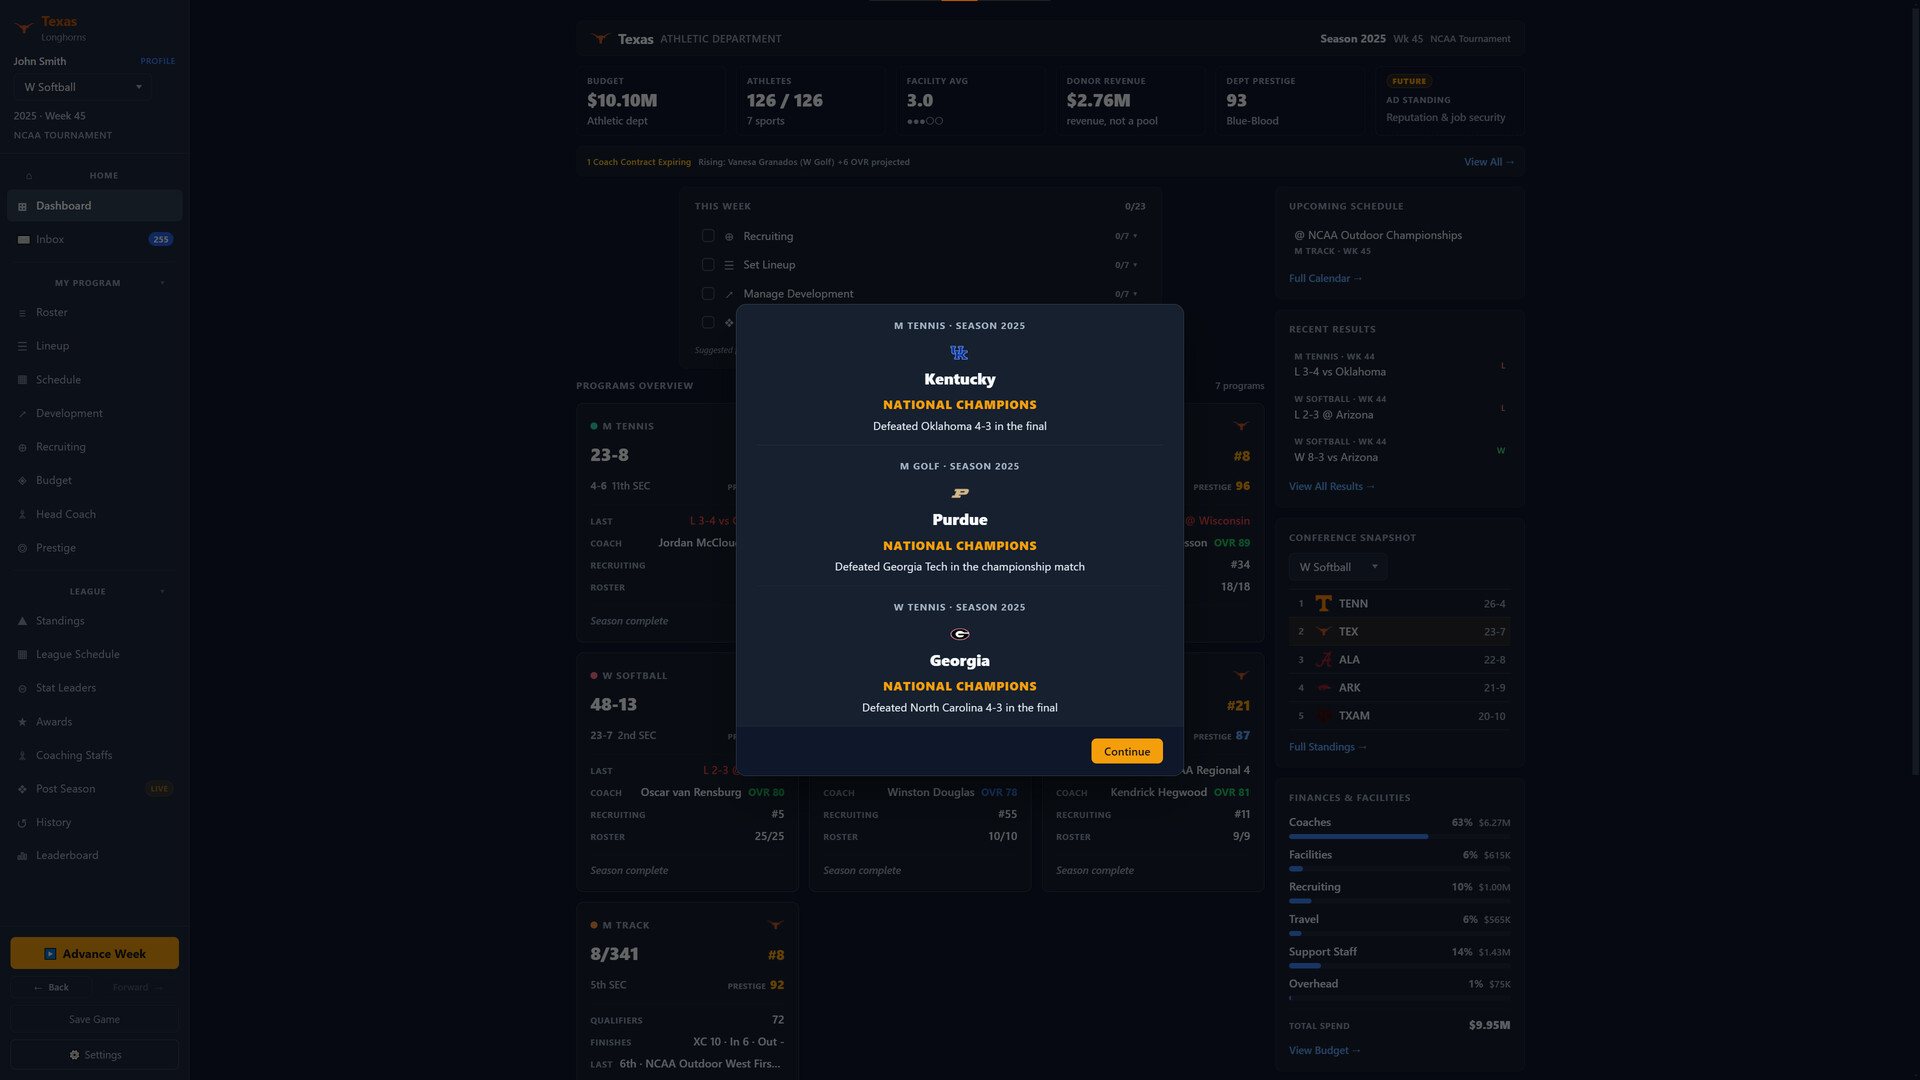The image size is (1920, 1080).
Task: Open the Development icon in the sidebar
Action: point(22,414)
